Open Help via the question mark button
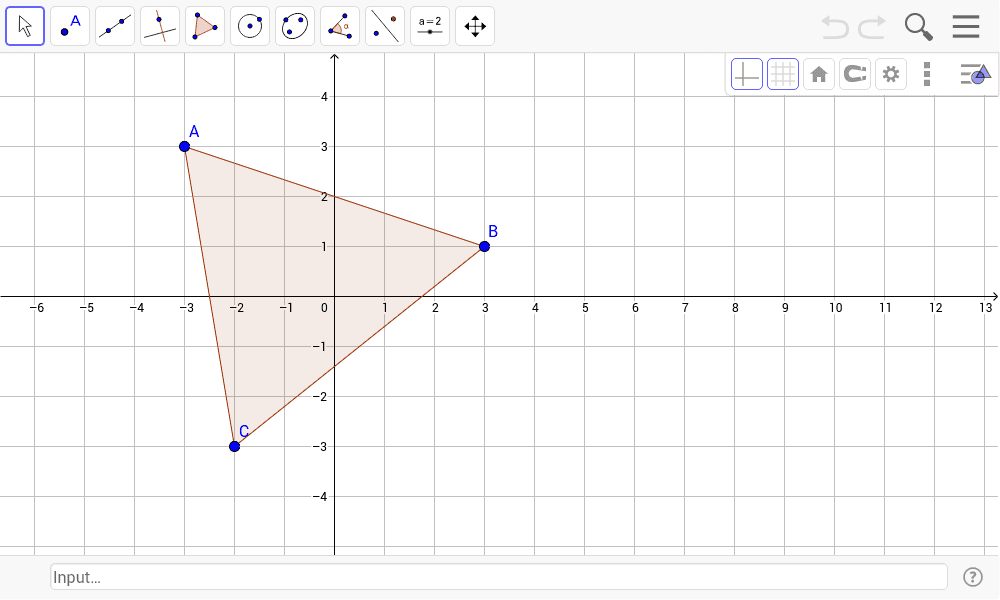This screenshot has width=1000, height=600. click(x=971, y=576)
